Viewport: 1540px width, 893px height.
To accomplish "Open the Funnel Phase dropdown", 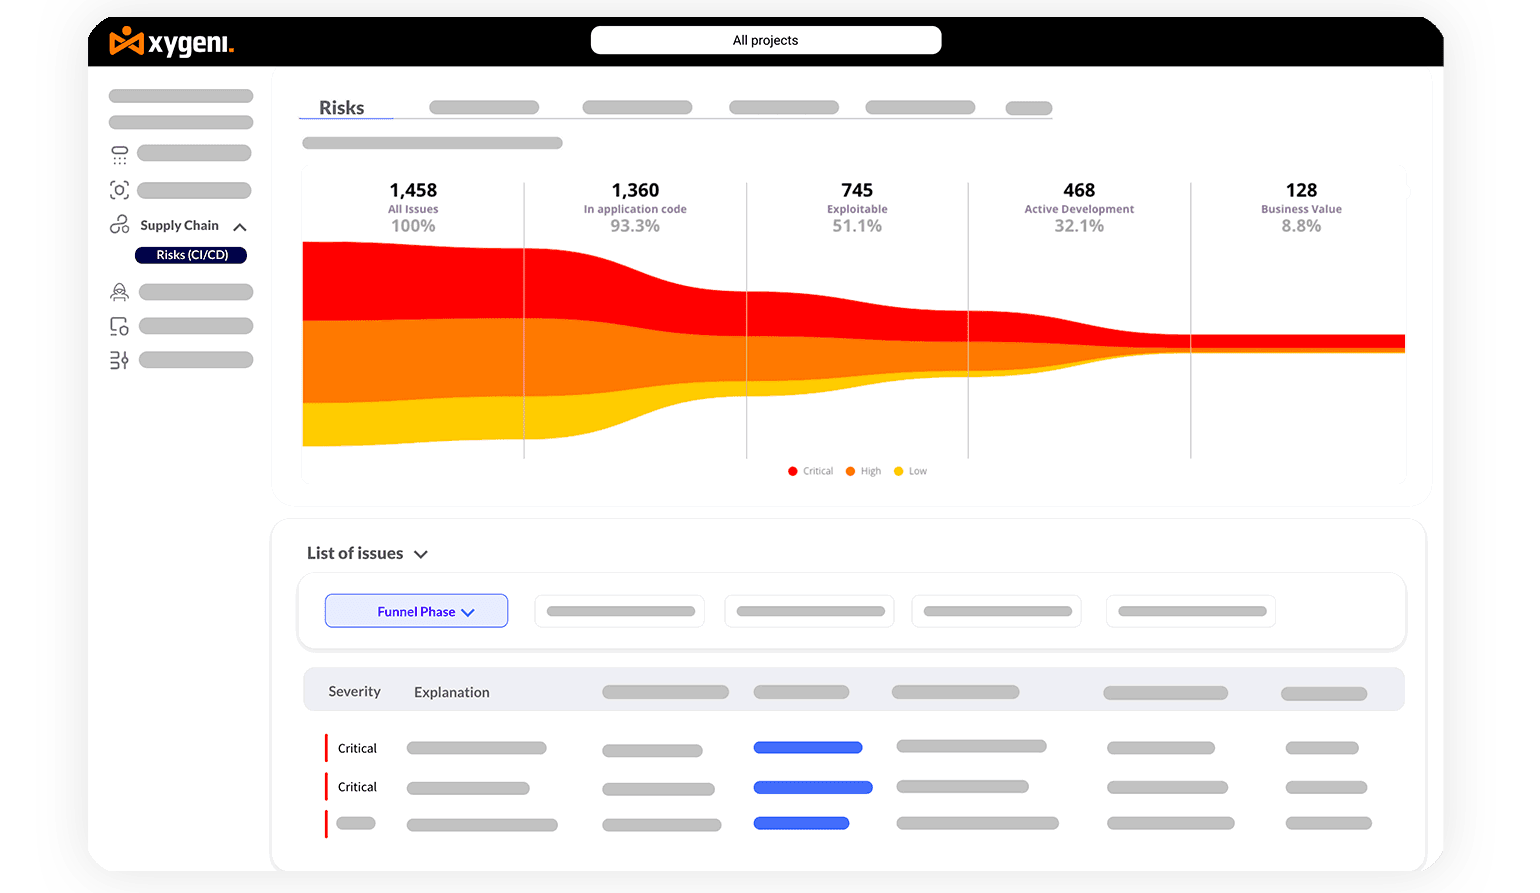I will coord(416,611).
